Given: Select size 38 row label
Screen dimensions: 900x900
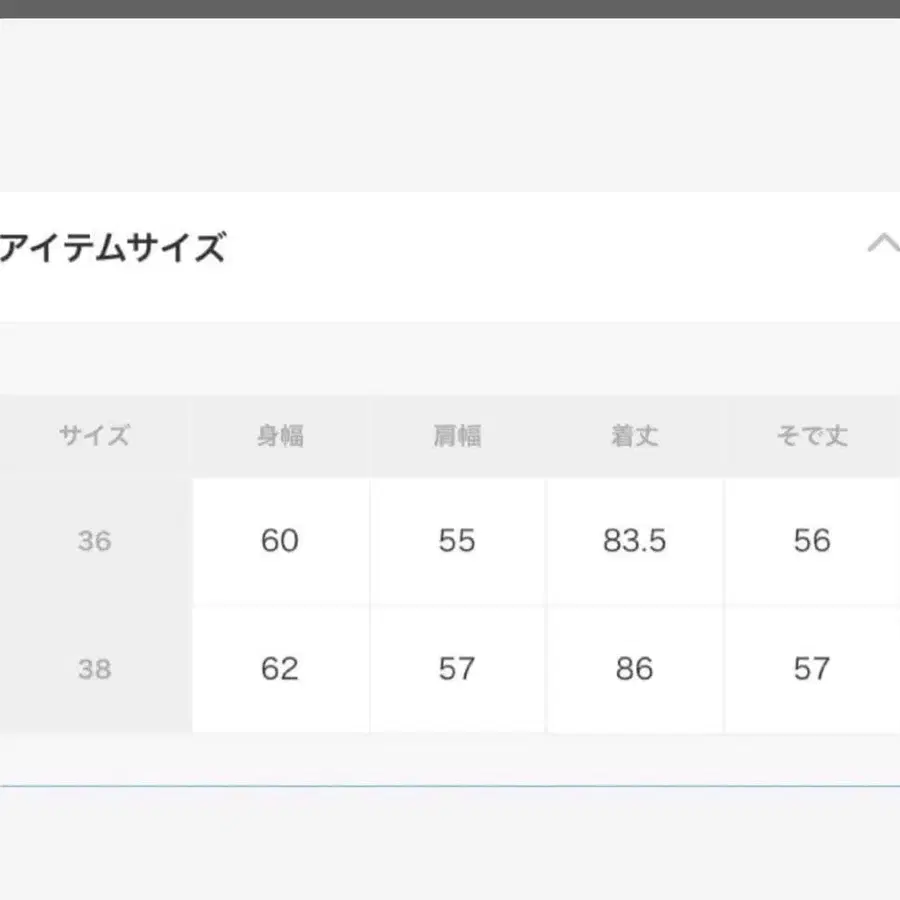Looking at the screenshot, I should tap(94, 669).
